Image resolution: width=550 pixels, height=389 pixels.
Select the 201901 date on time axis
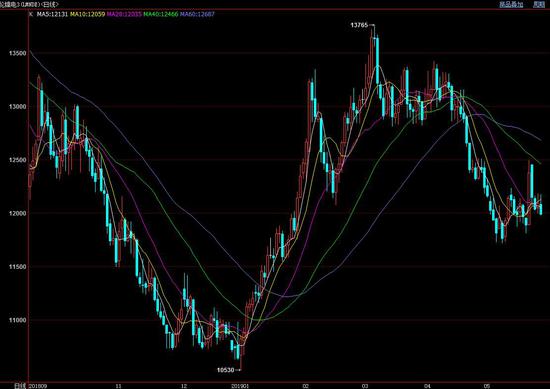coord(240,386)
